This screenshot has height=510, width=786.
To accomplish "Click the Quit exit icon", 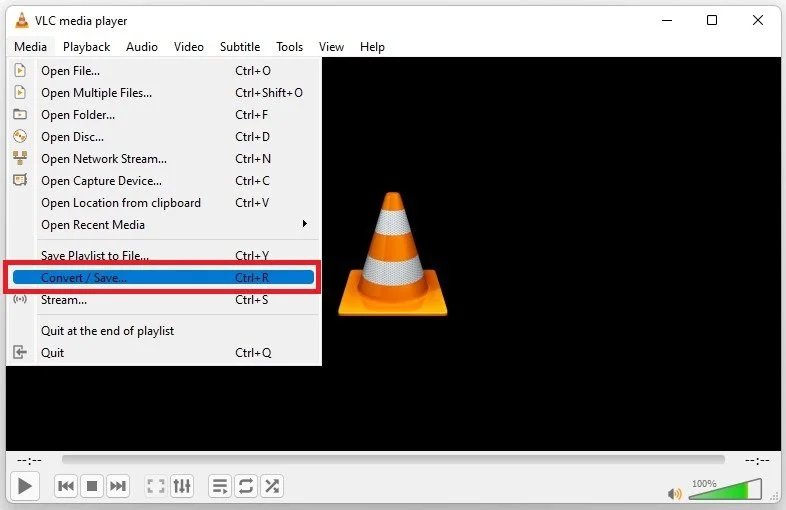I will 20,352.
